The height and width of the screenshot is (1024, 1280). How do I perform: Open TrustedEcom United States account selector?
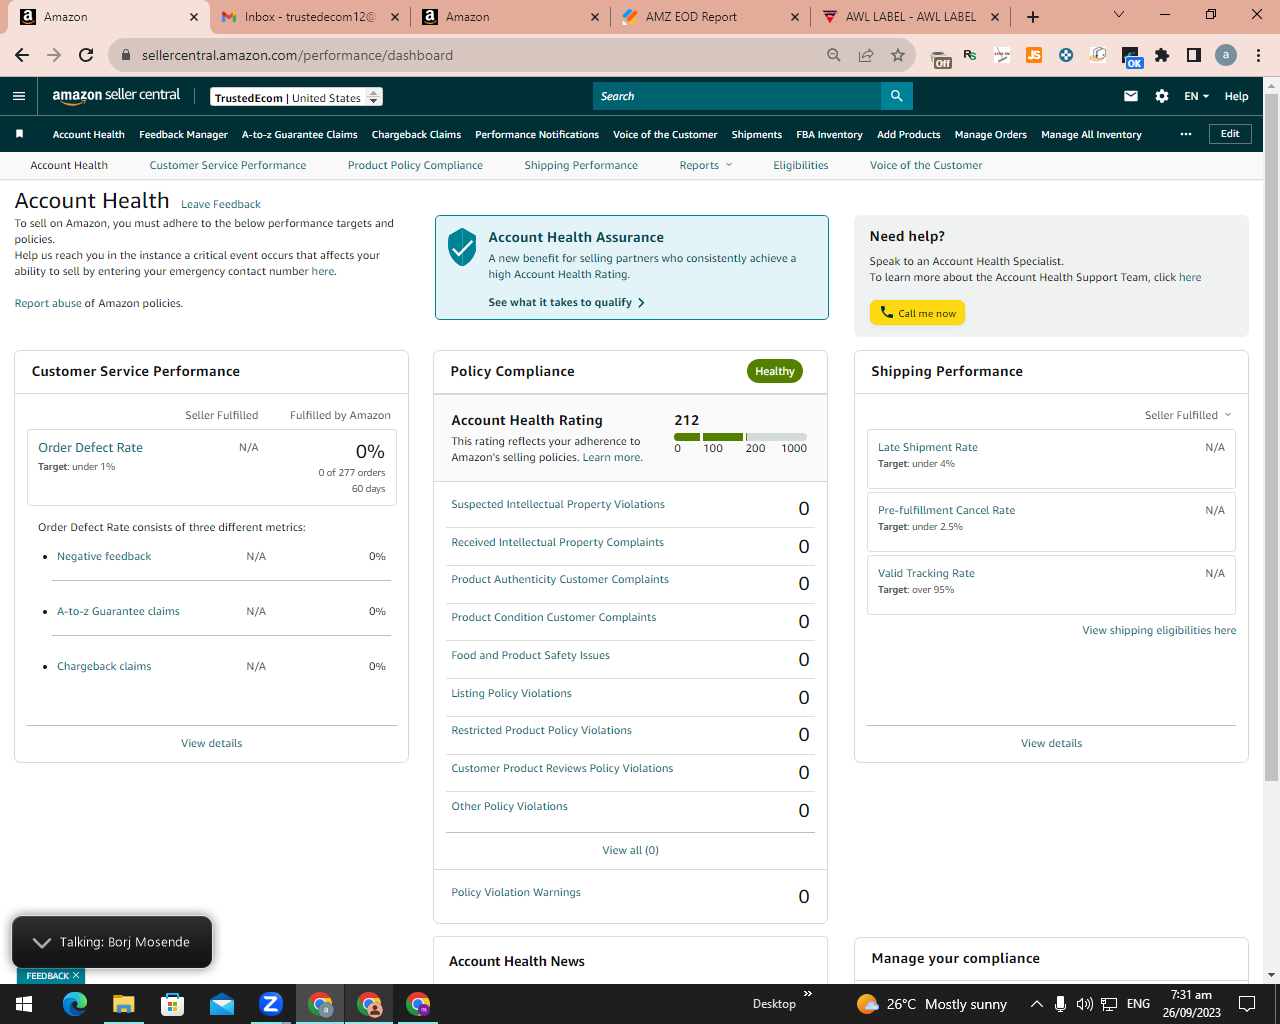[297, 97]
